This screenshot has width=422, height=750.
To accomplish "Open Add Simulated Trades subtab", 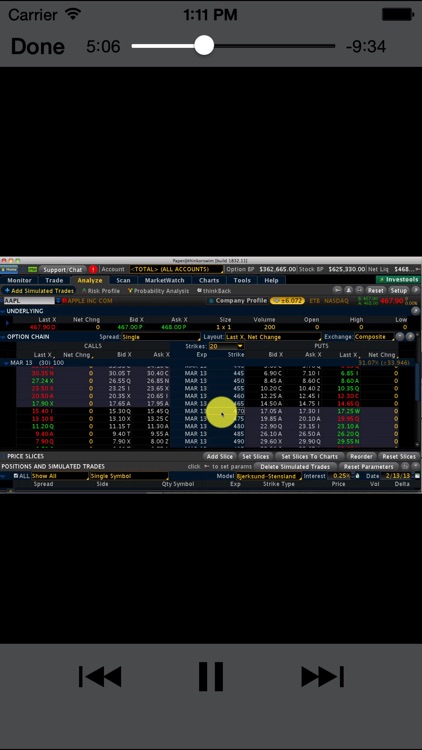I will pyautogui.click(x=39, y=291).
